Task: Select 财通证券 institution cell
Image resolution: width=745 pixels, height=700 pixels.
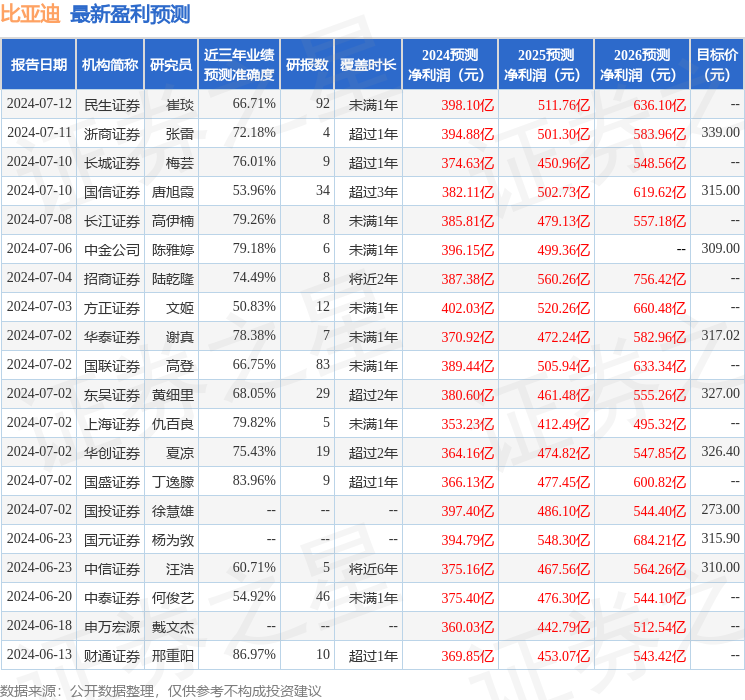Action: [112, 656]
